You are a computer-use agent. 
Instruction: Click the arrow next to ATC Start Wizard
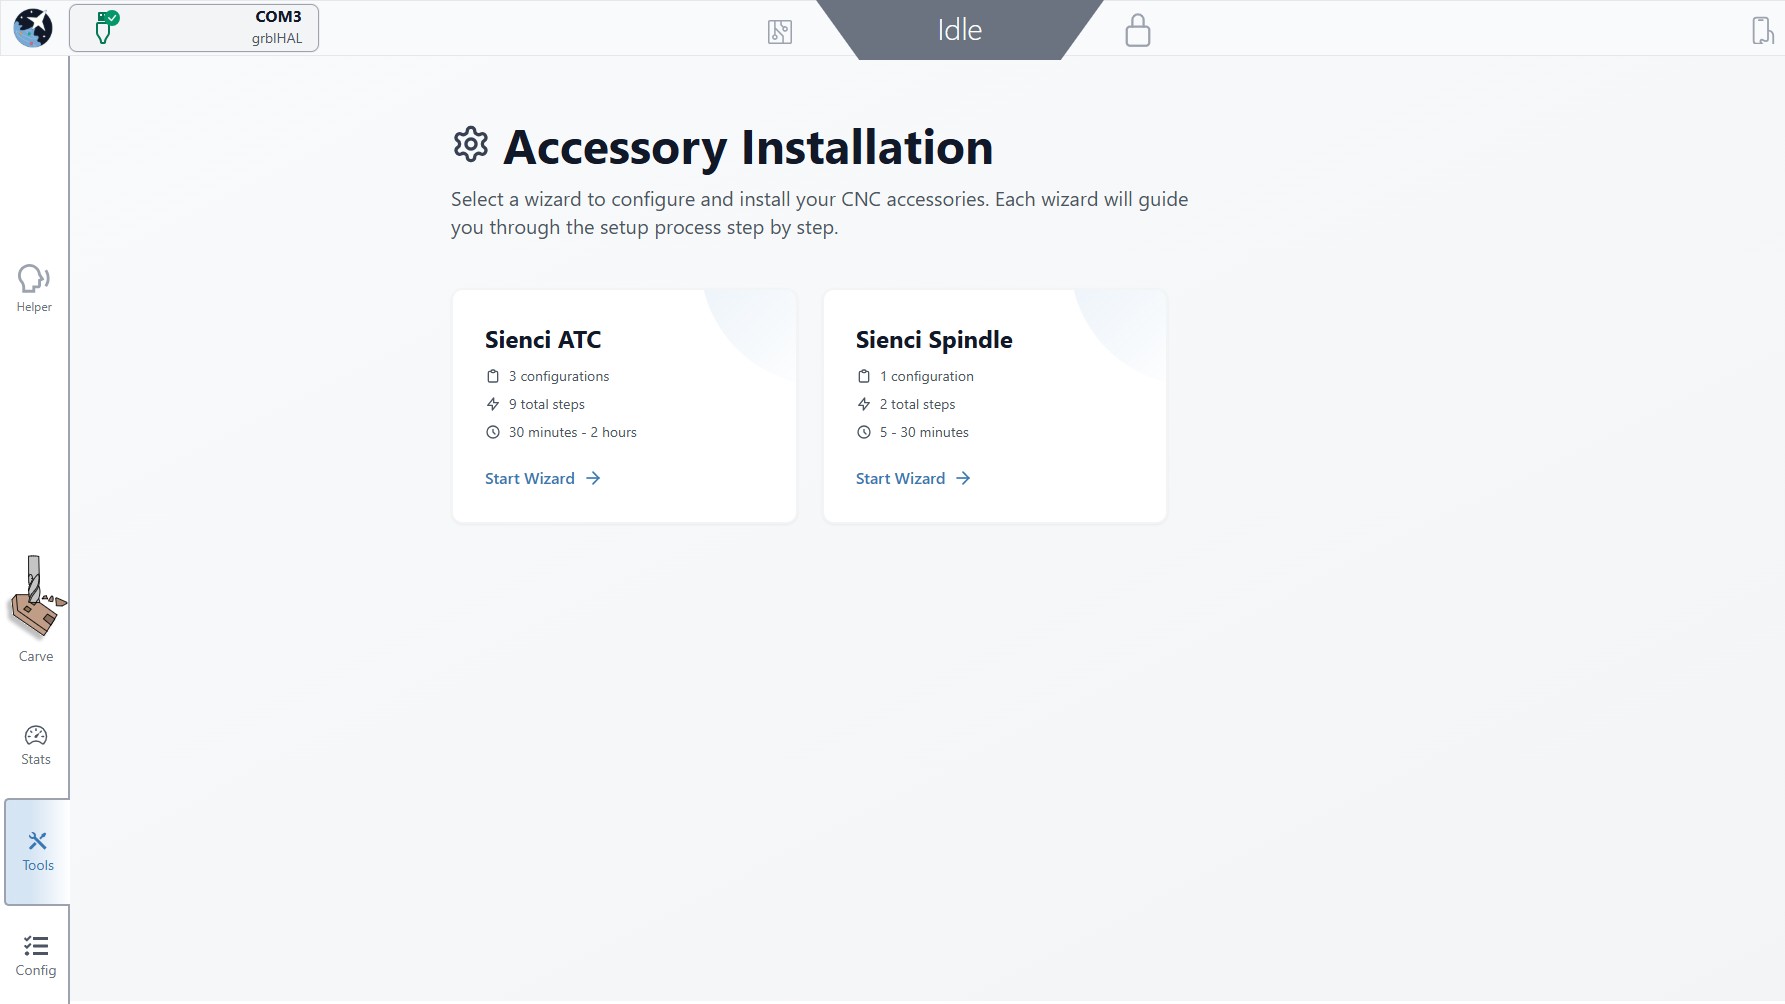click(593, 479)
